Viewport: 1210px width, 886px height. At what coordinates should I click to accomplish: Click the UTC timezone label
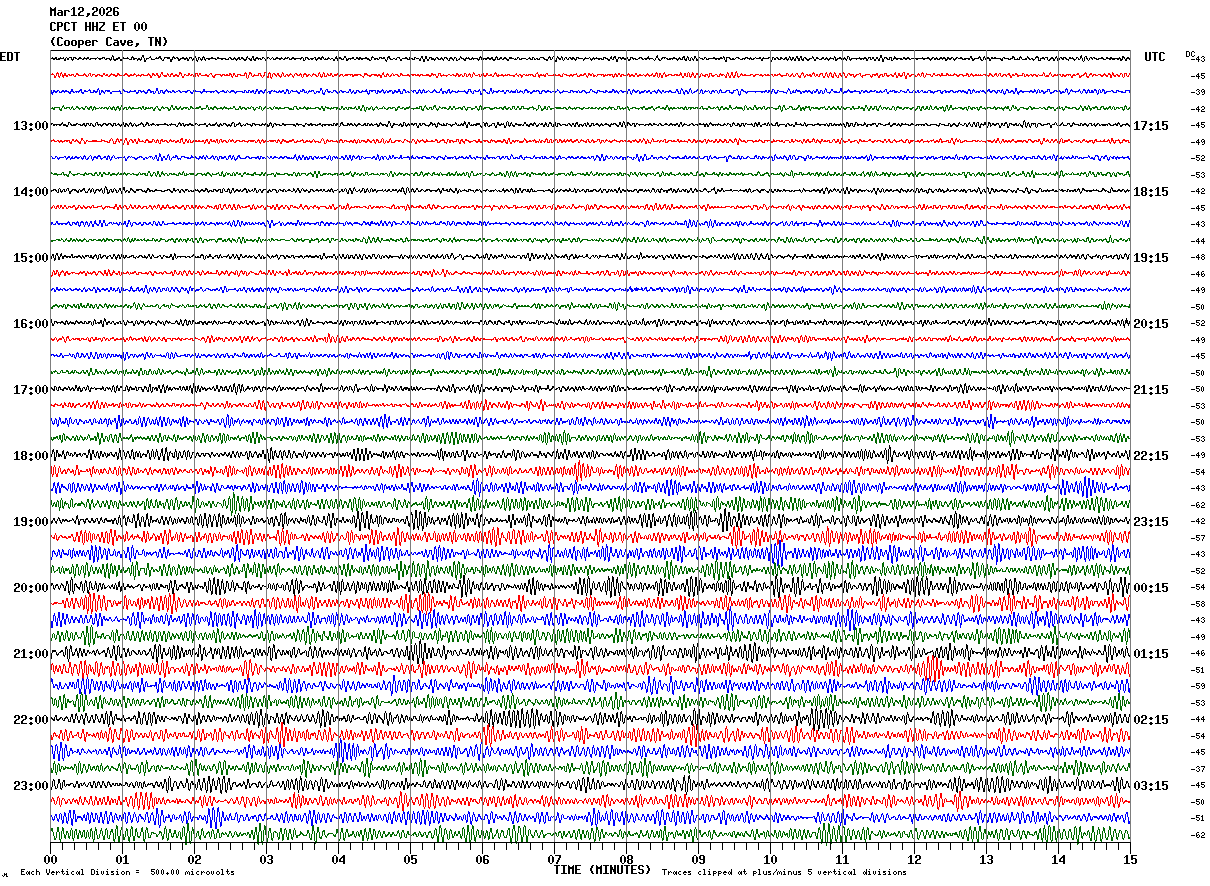(x=1155, y=57)
